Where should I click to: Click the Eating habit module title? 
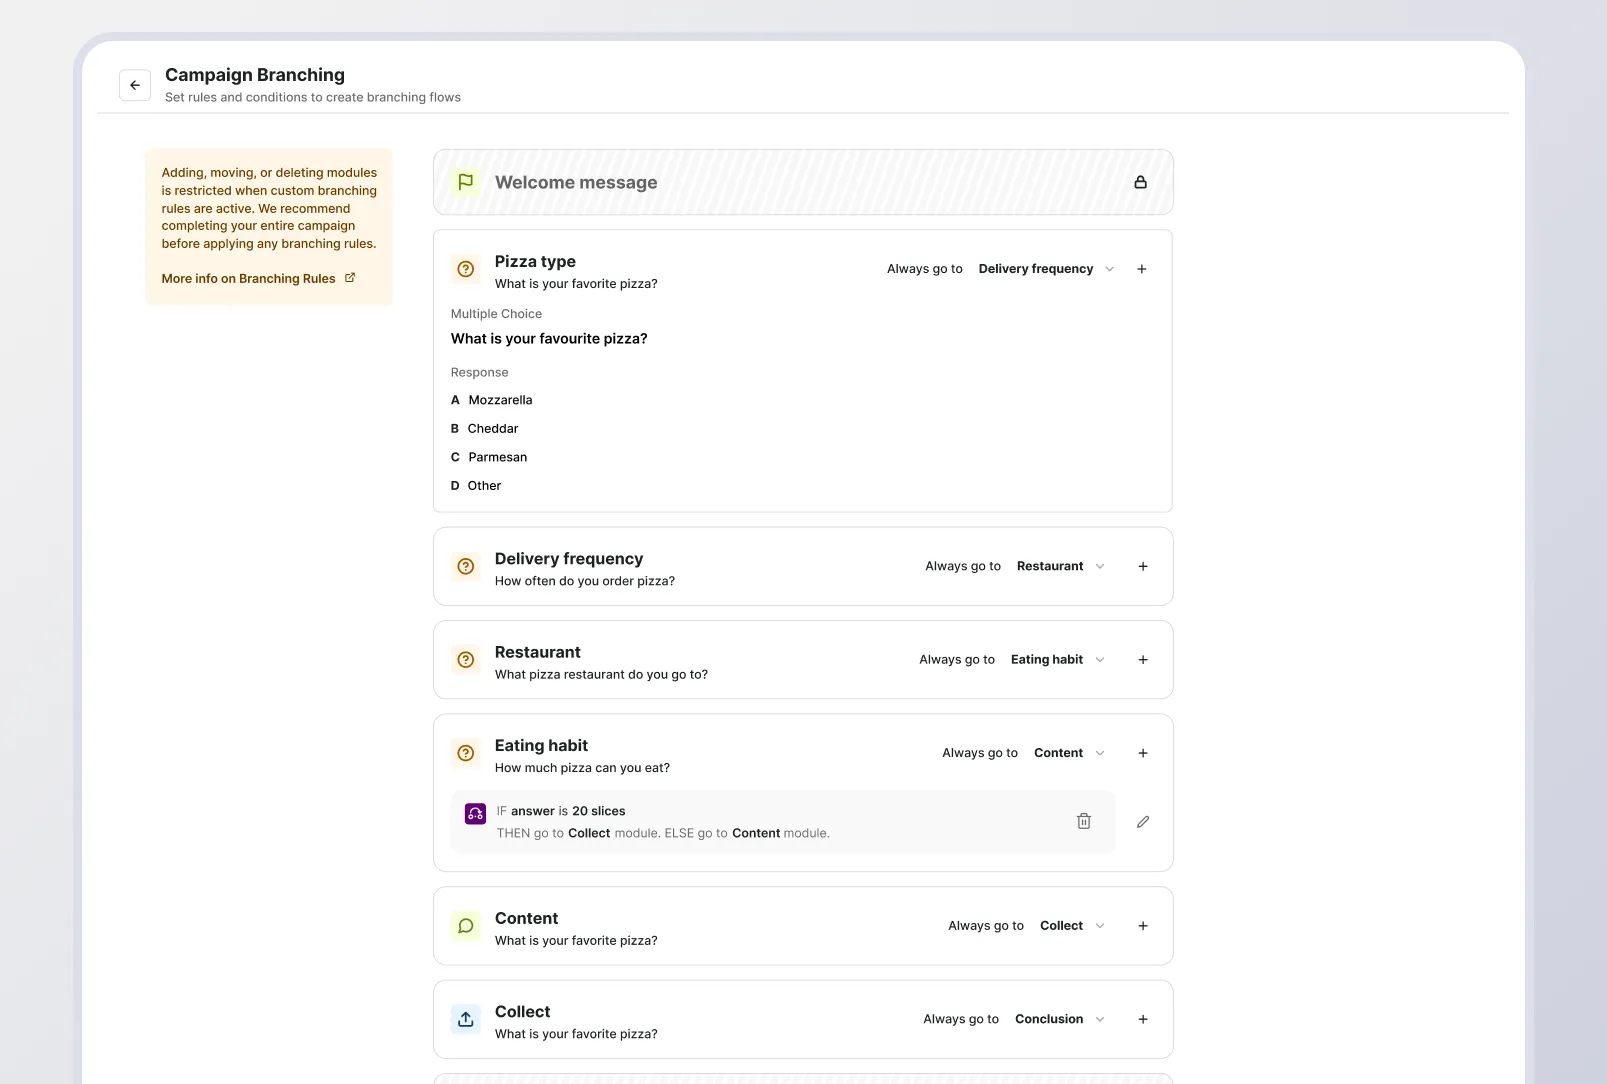541,745
